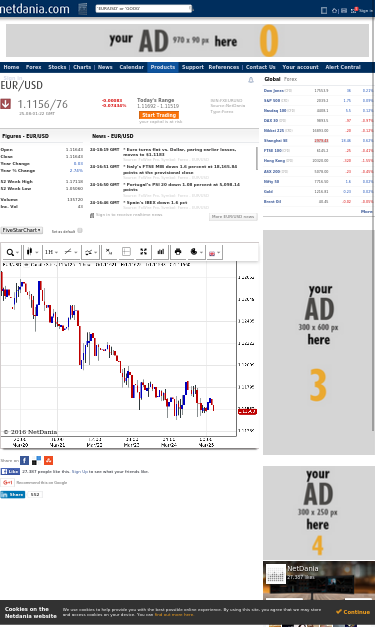Open the drawing line tools menu

[71, 252]
